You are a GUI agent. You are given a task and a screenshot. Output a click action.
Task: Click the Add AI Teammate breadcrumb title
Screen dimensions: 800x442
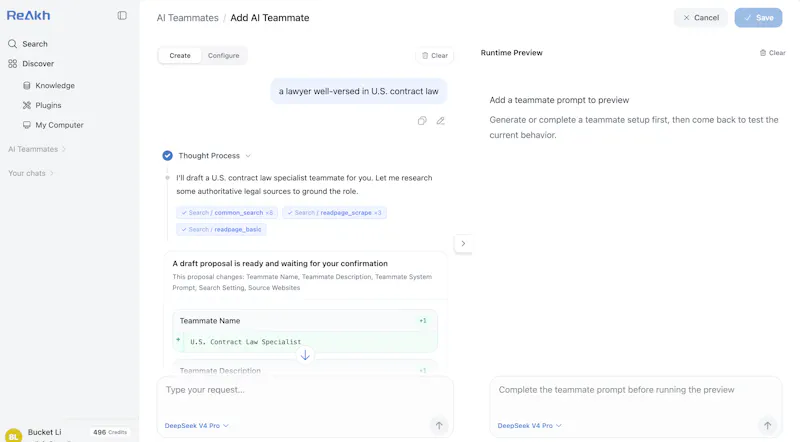click(270, 18)
